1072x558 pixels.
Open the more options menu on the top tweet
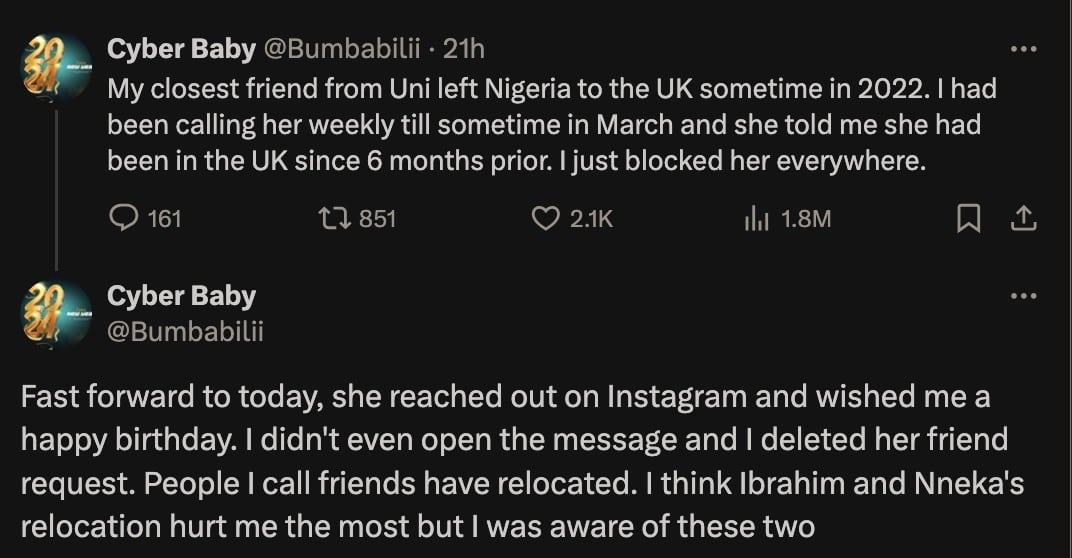point(1023,48)
